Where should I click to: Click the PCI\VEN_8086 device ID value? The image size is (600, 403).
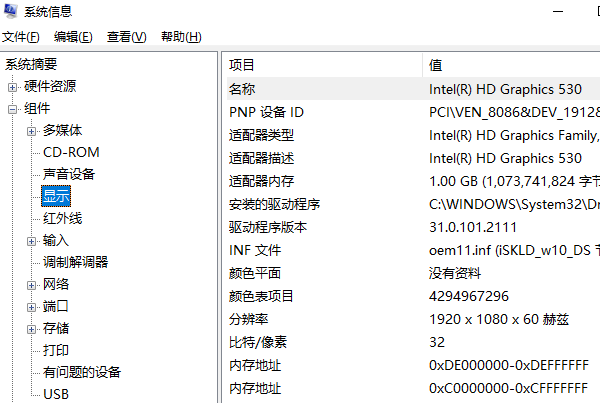click(x=514, y=112)
